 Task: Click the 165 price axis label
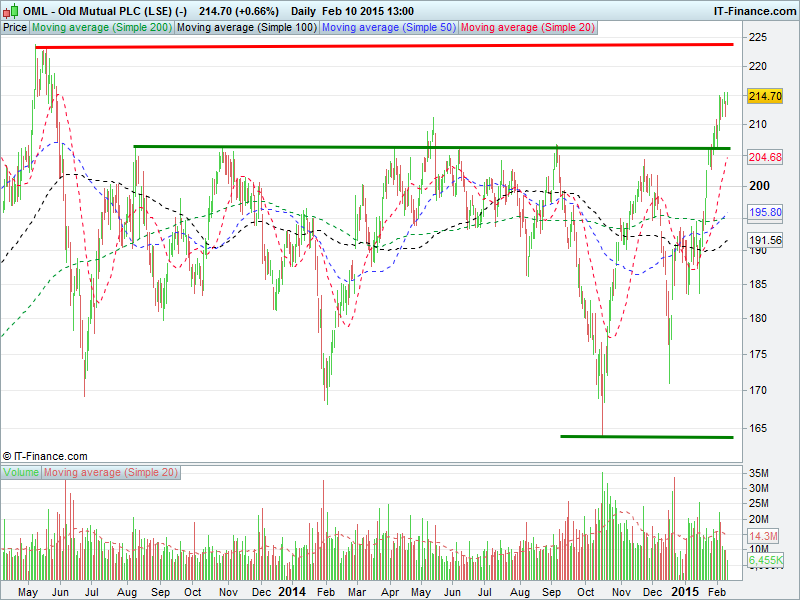click(x=758, y=429)
